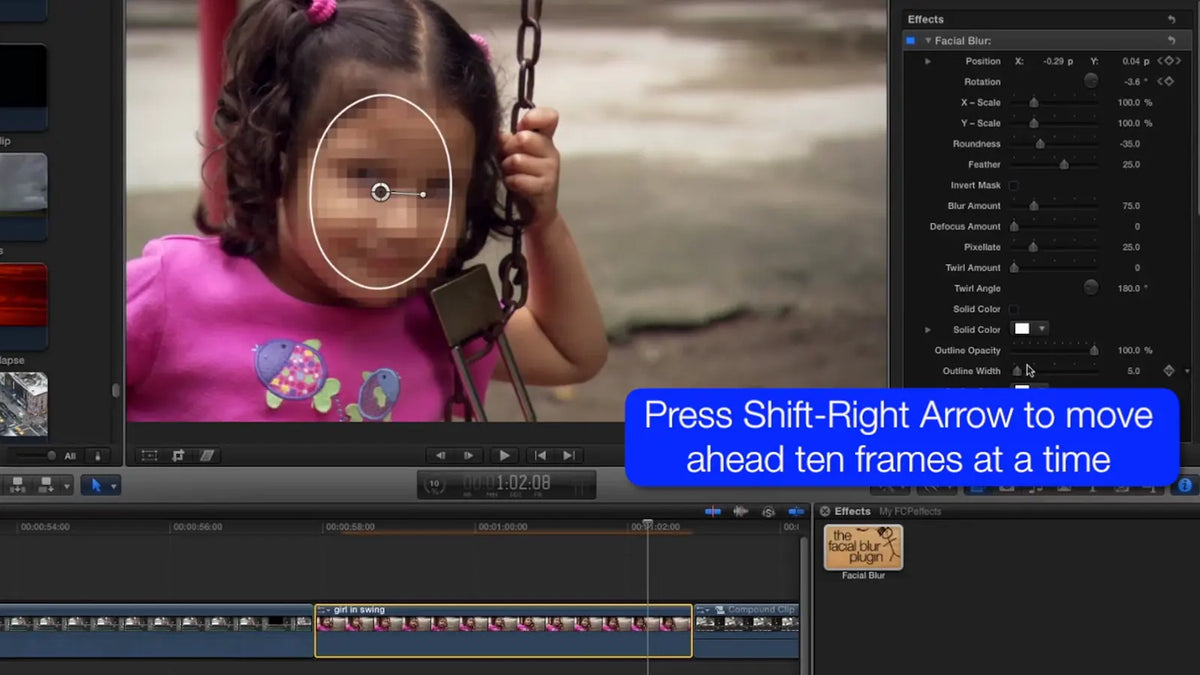Toggle the solo icon in timeline
The height and width of the screenshot is (675, 1200).
click(768, 511)
